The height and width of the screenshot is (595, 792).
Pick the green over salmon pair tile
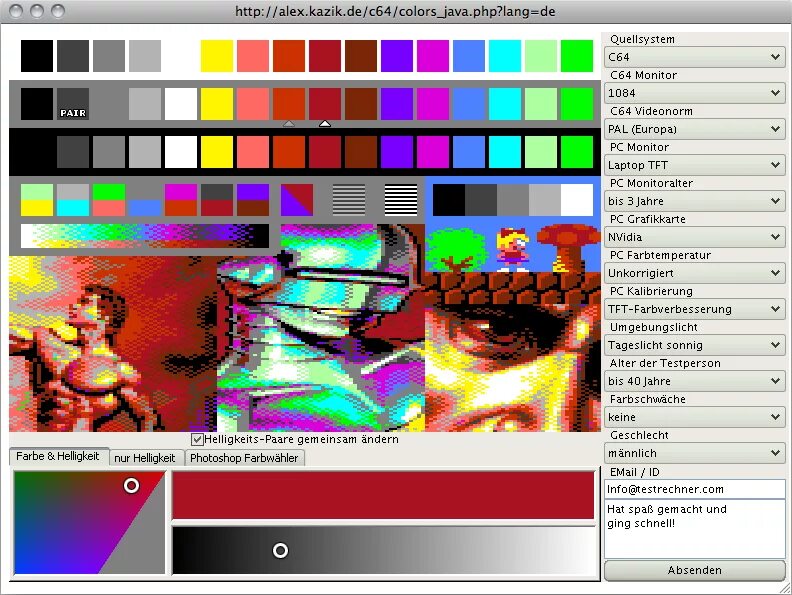coord(109,200)
